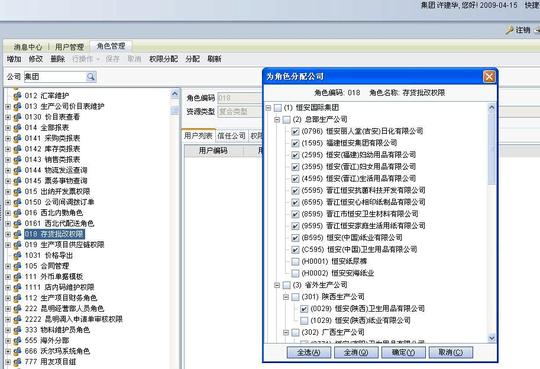The width and height of the screenshot is (540, 369).
Task: Click the role icon of 1111 店内码维护权限
Action: pyautogui.click(x=17, y=287)
